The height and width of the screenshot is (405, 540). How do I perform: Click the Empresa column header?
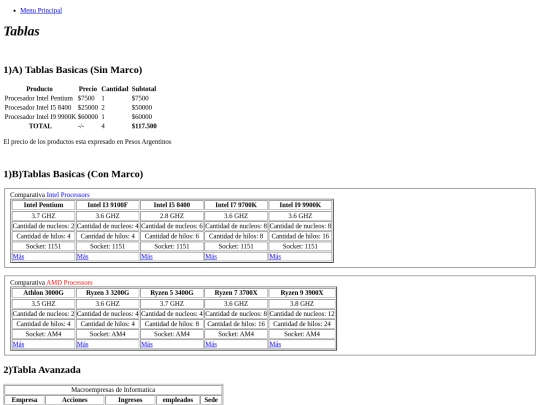(24, 400)
